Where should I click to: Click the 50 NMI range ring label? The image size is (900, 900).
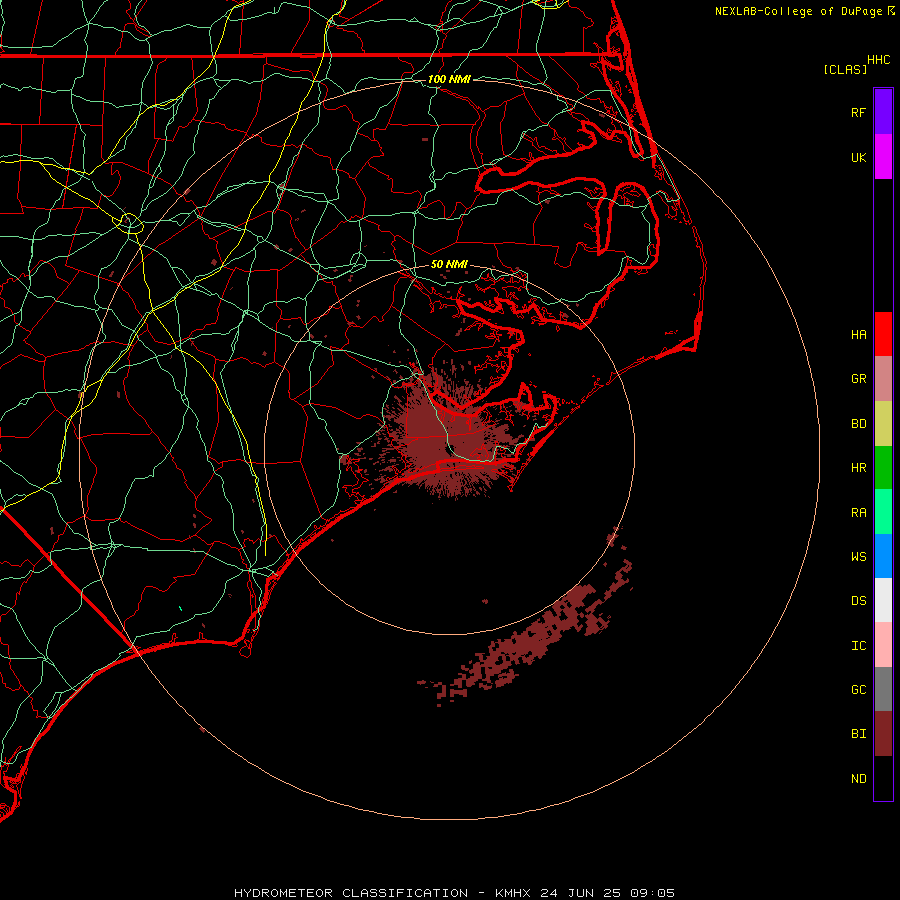pos(449,264)
